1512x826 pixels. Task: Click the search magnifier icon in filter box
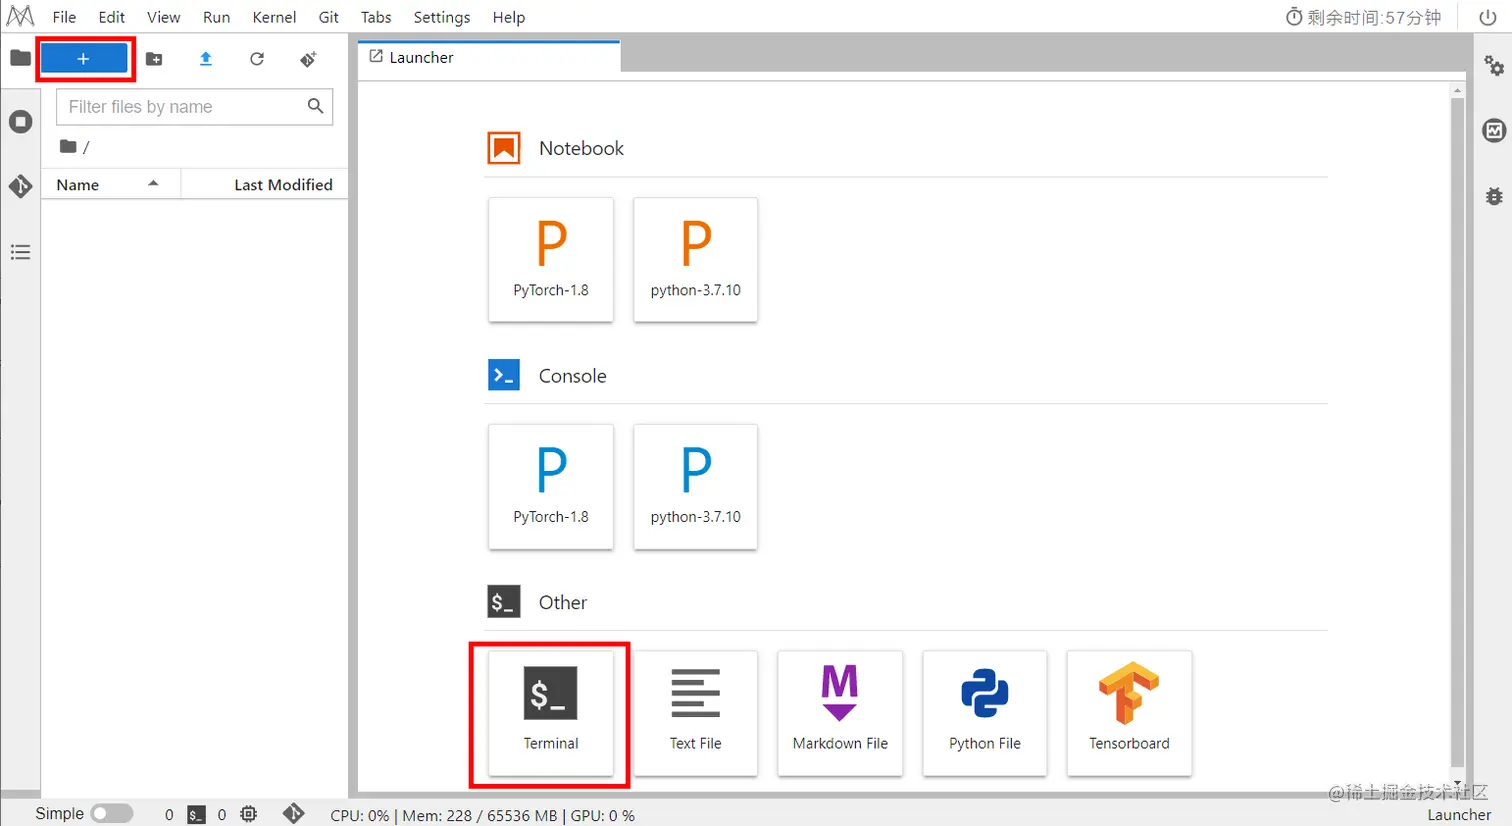(315, 106)
